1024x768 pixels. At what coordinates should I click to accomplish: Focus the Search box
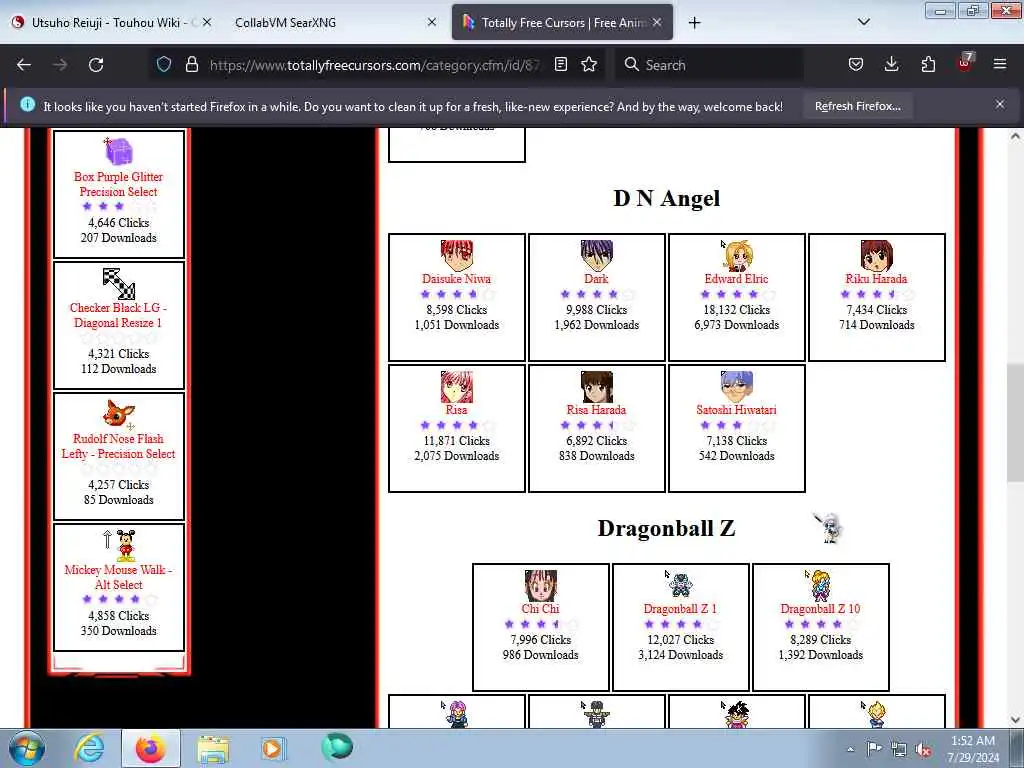709,65
